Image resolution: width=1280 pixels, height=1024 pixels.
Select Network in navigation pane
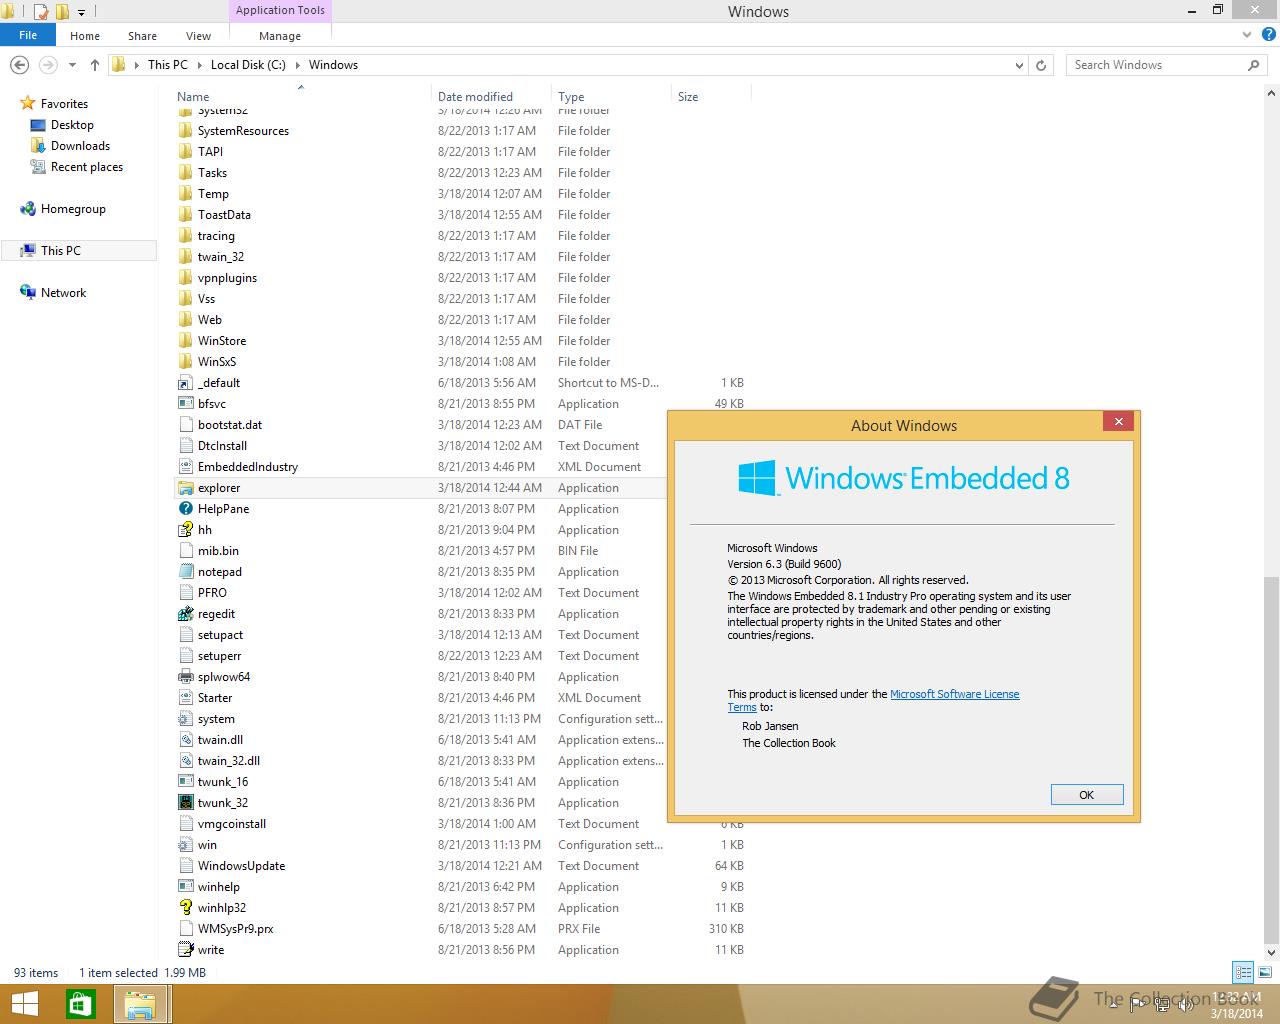point(63,293)
